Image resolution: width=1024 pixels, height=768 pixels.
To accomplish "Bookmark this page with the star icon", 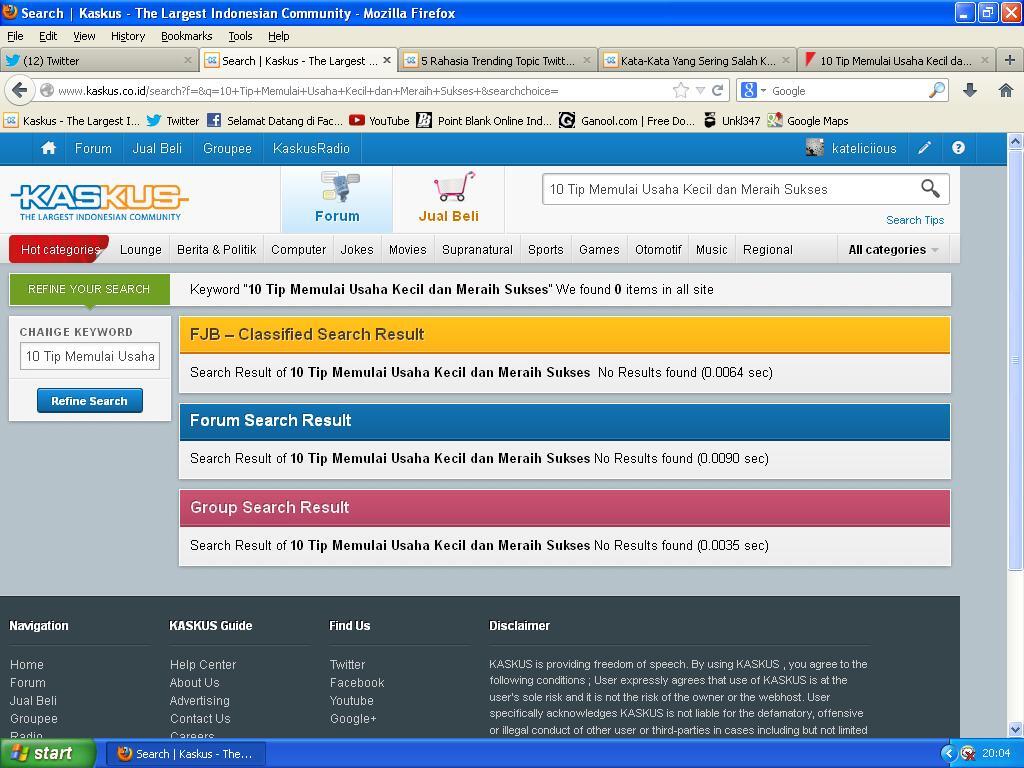I will (x=680, y=91).
